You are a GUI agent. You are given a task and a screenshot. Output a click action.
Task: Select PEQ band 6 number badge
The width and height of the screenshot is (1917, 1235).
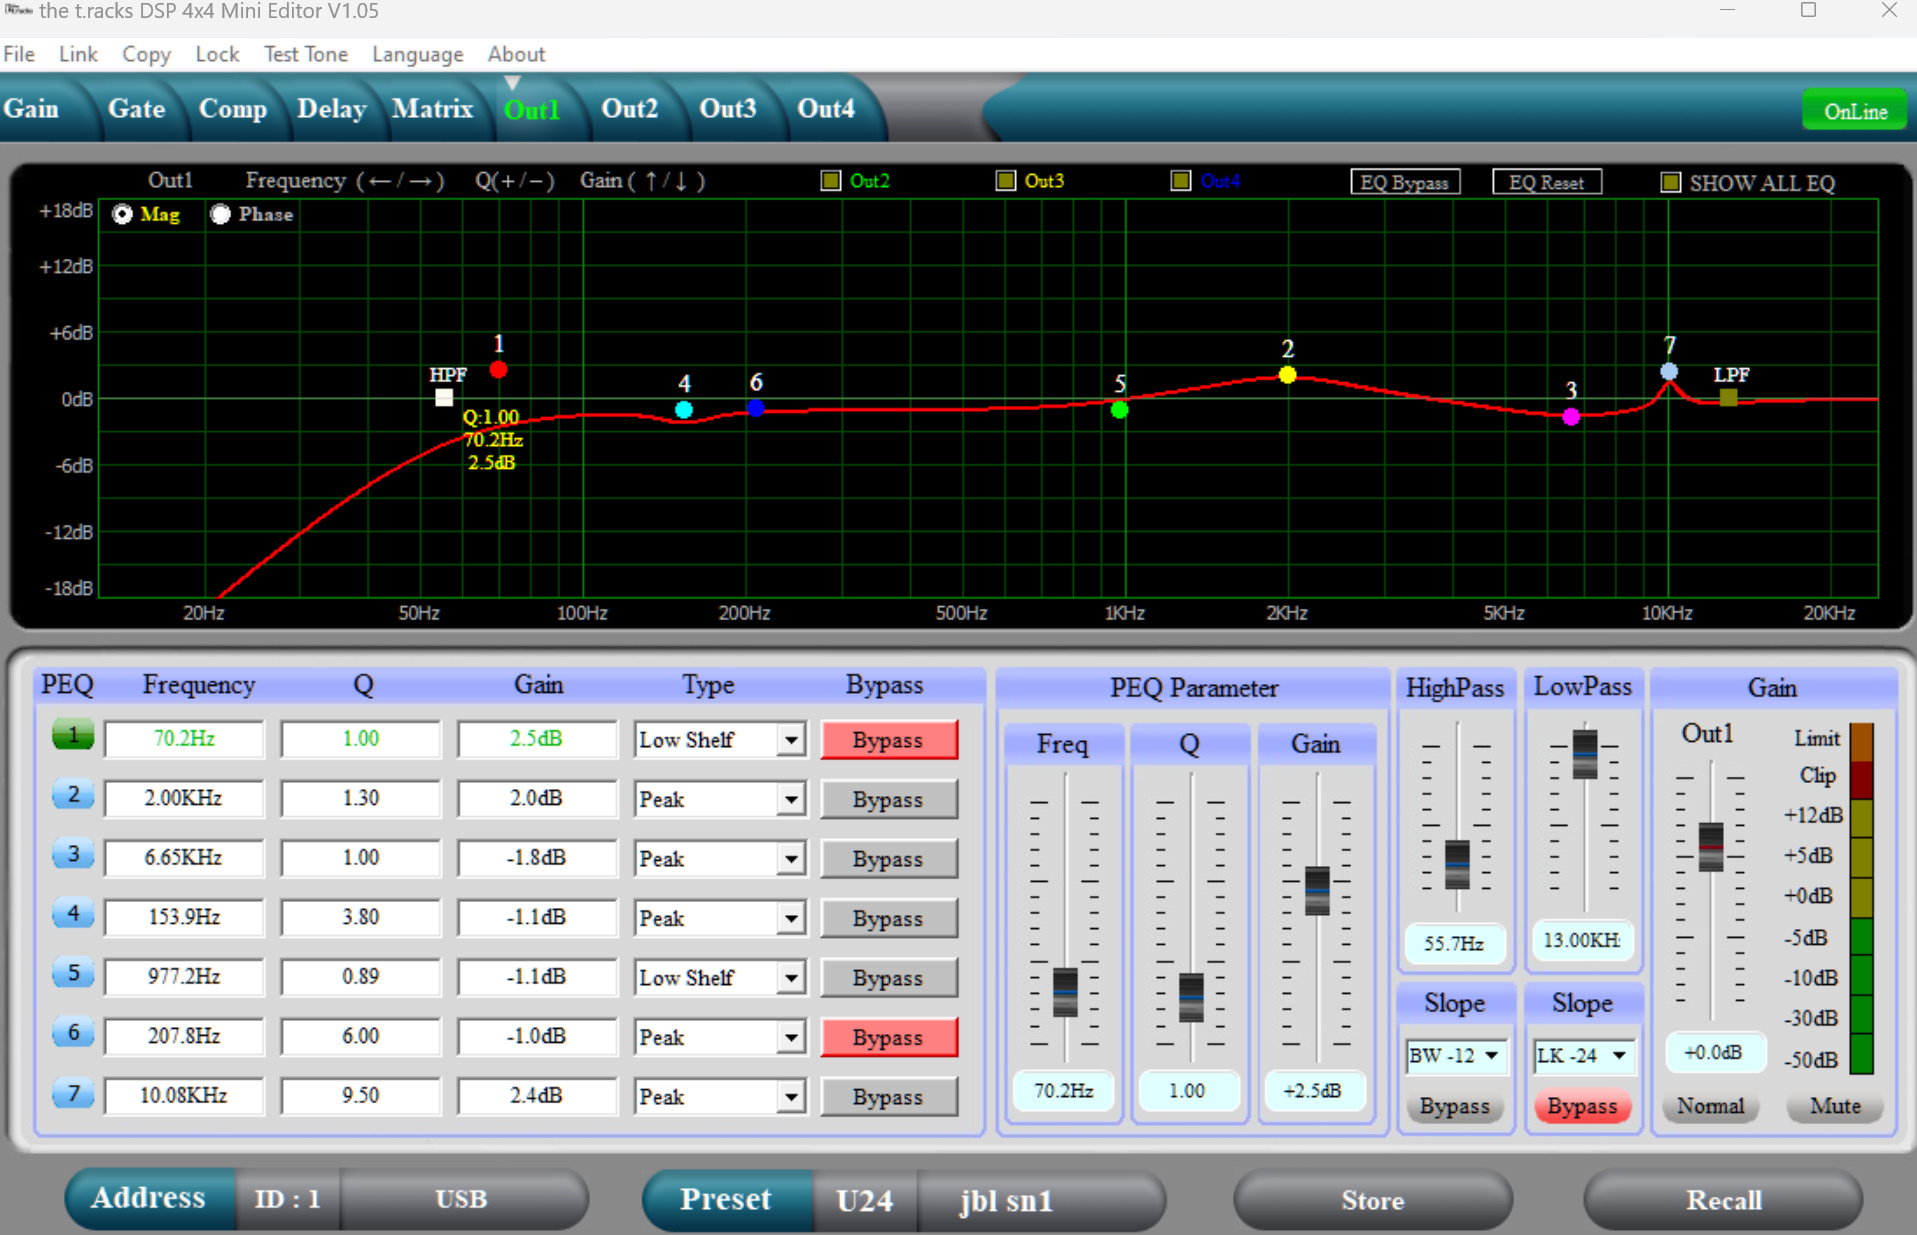click(73, 1033)
